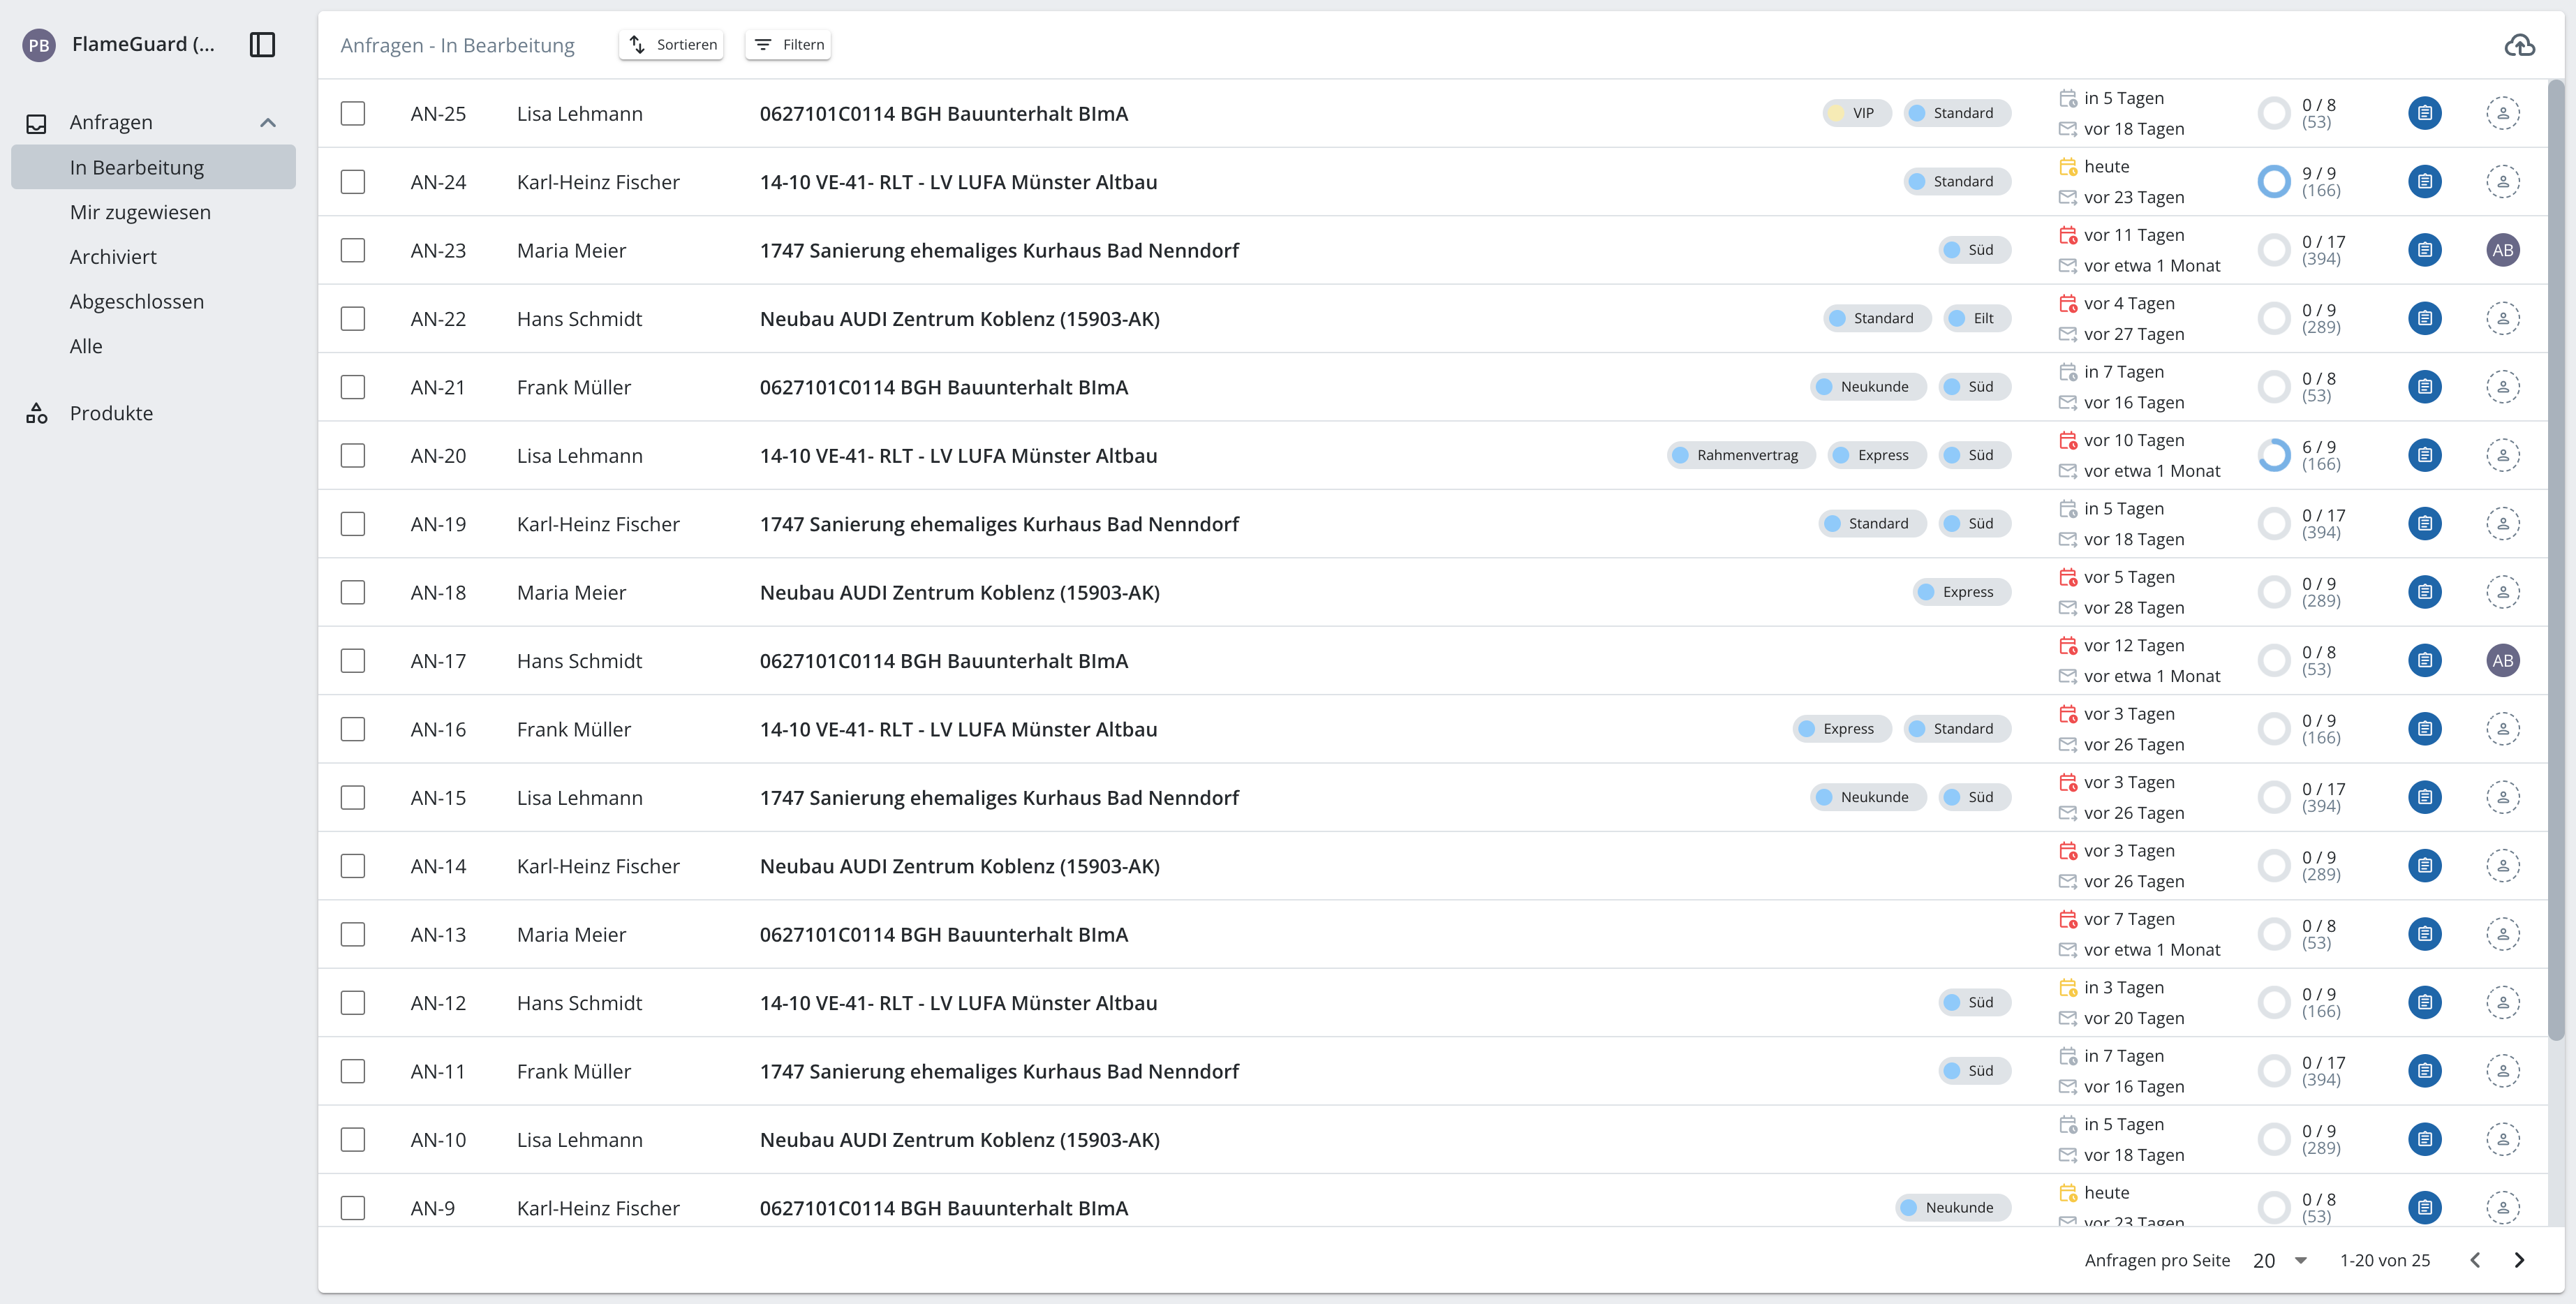This screenshot has height=1304, width=2576.
Task: Go to the previous page arrow
Action: (x=2474, y=1261)
